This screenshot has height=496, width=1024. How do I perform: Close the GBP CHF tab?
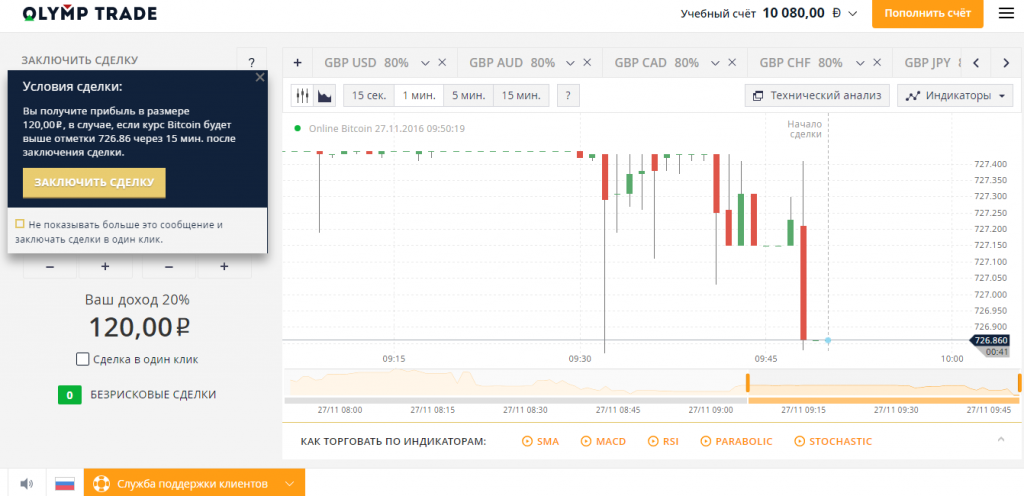(x=876, y=63)
